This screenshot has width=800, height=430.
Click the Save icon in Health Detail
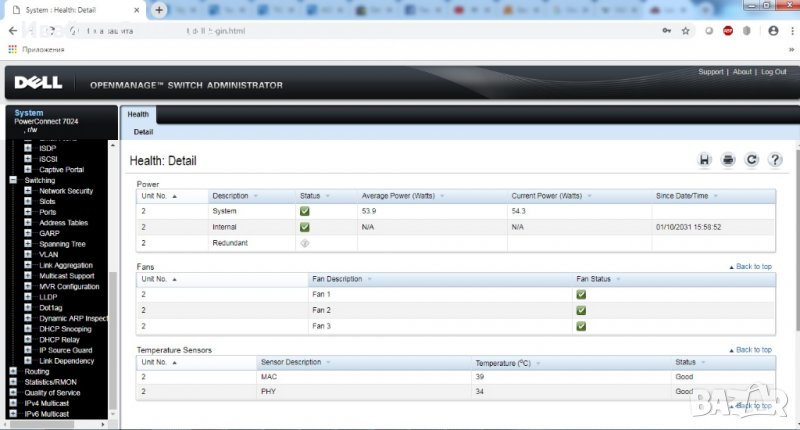click(x=704, y=160)
